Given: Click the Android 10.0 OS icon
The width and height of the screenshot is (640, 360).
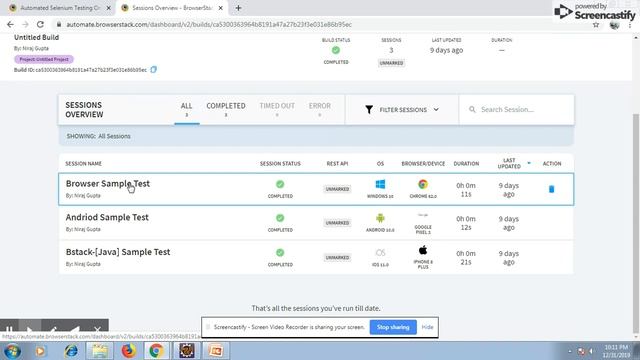Looking at the screenshot, I should coord(380,218).
